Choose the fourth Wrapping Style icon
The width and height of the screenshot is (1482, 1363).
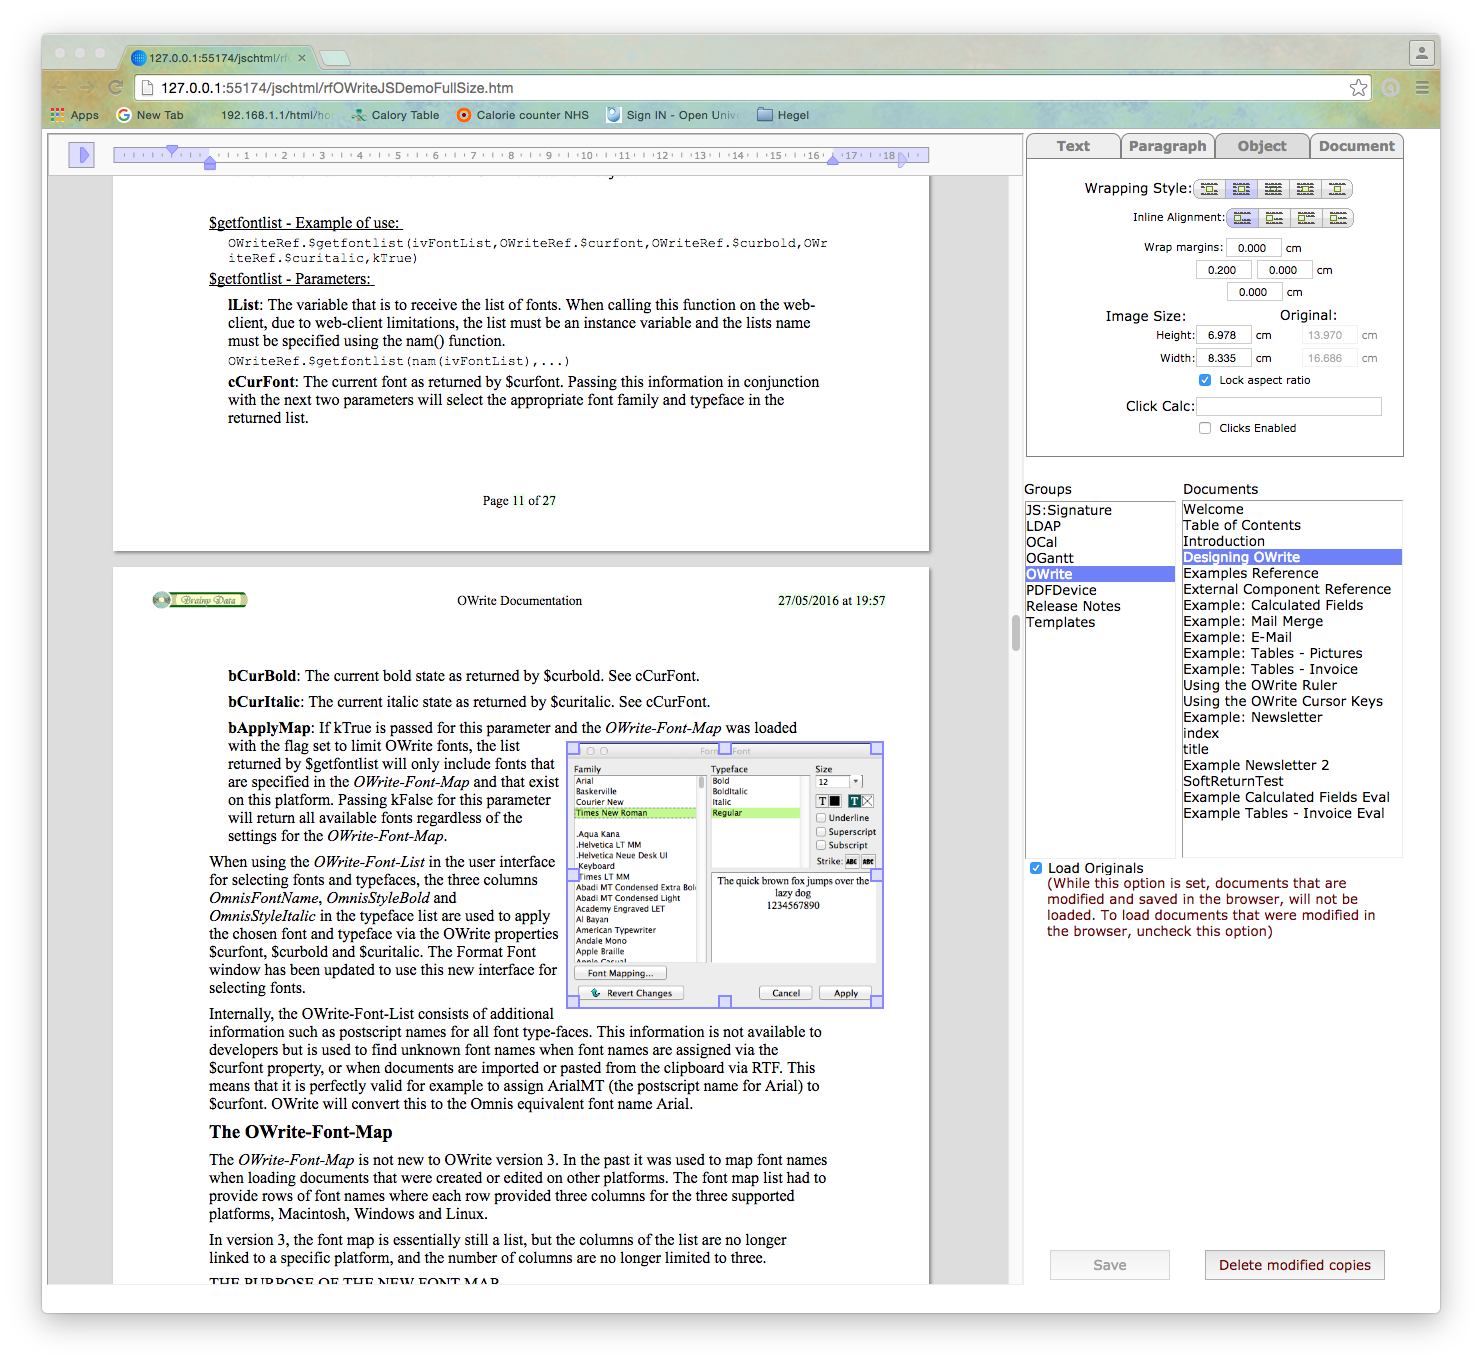tap(1305, 189)
